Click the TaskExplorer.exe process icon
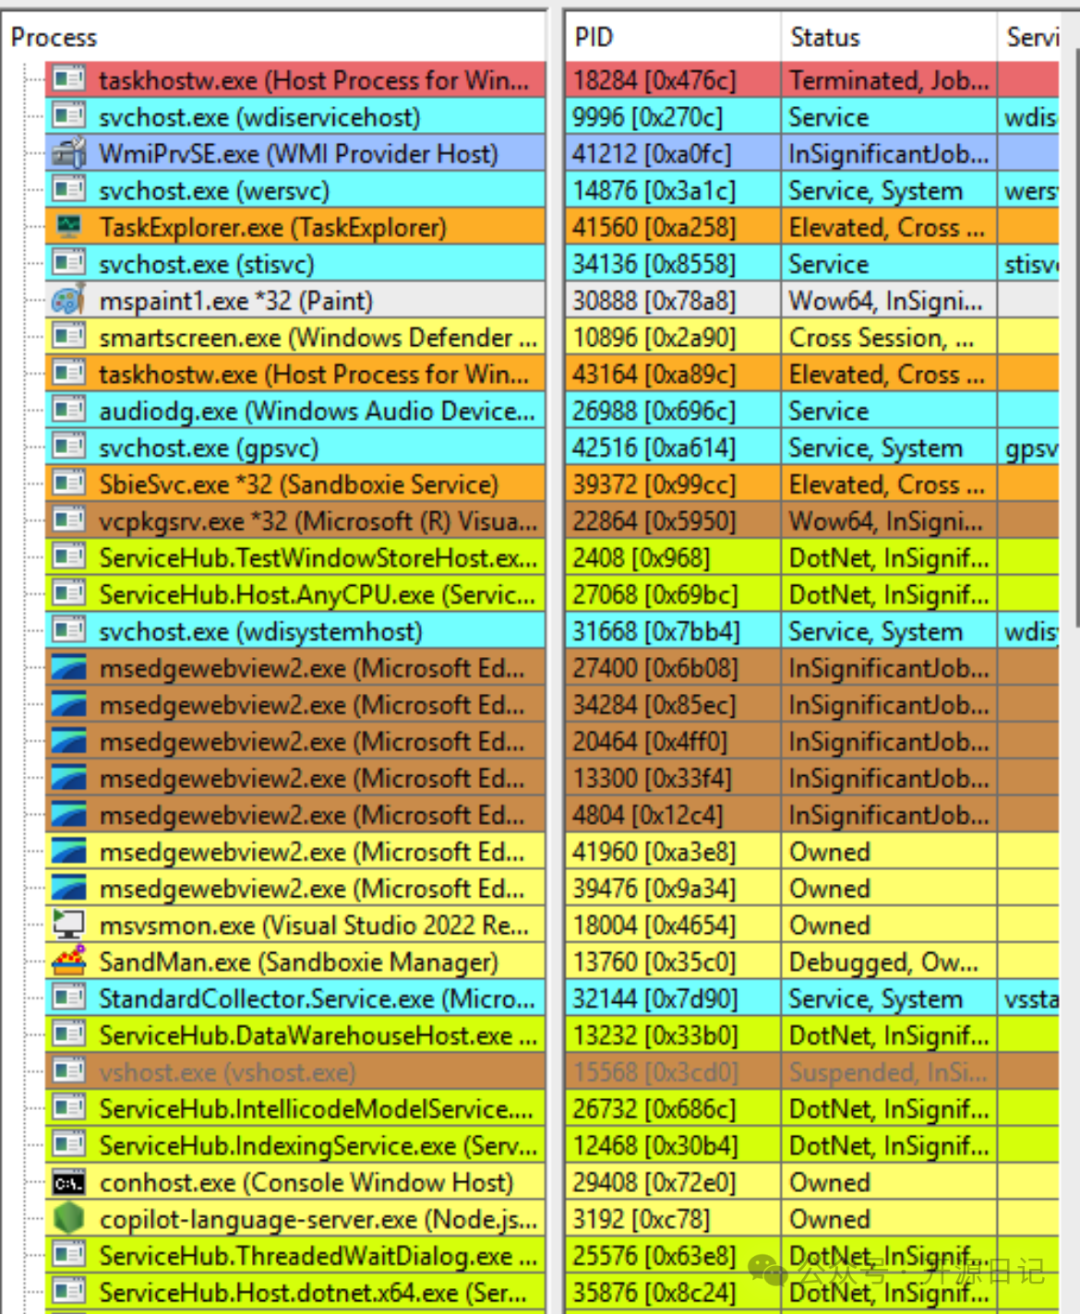Viewport: 1080px width, 1314px height. tap(69, 227)
